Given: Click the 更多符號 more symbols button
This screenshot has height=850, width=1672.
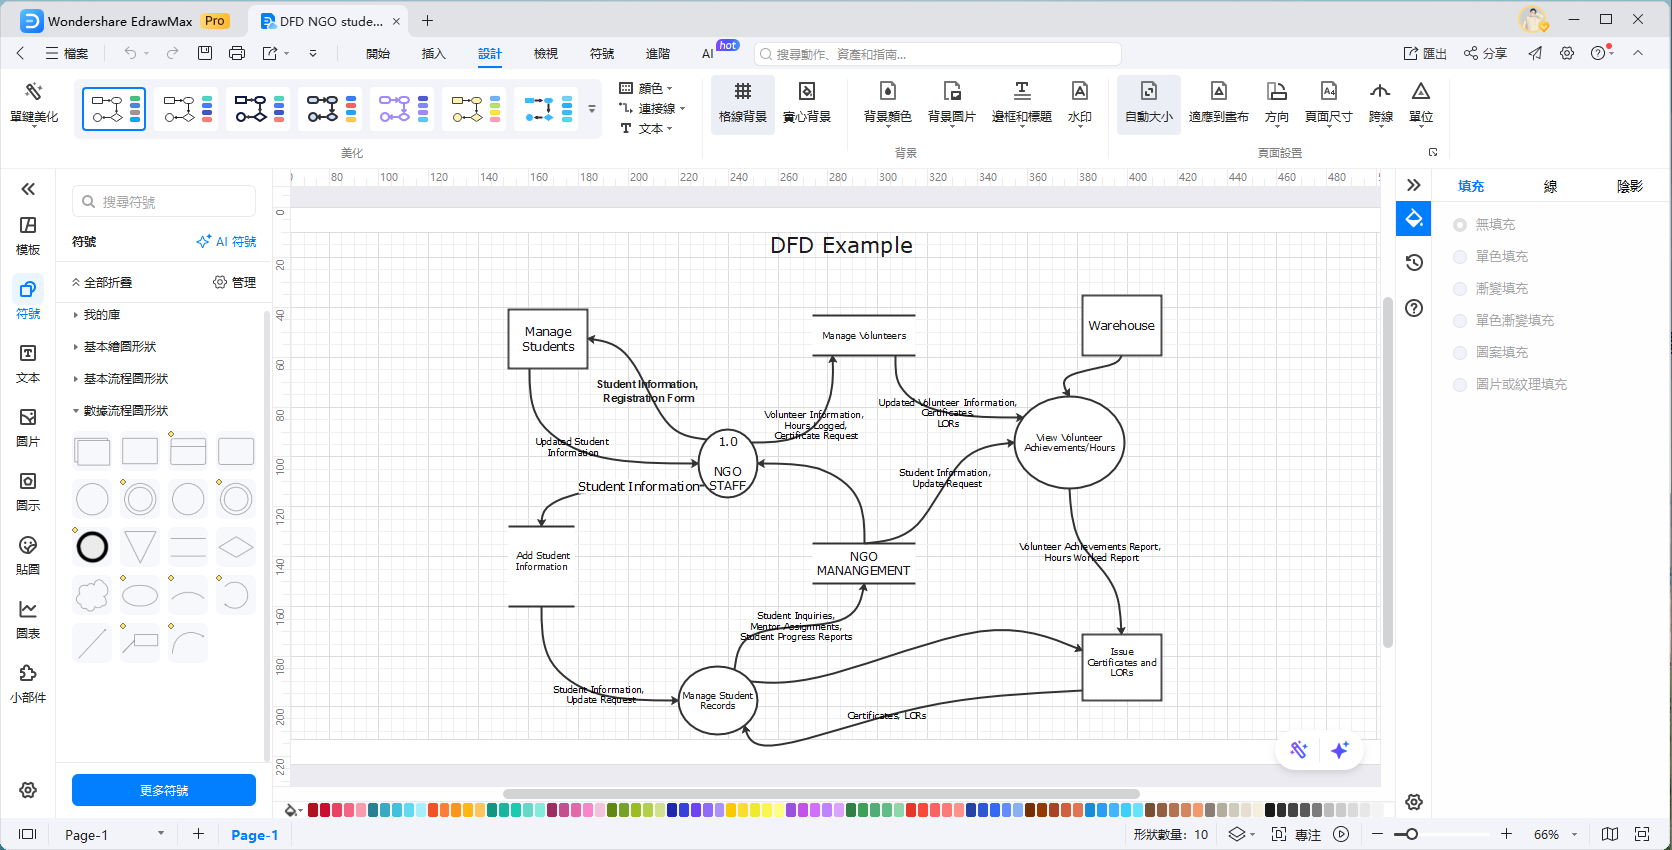Looking at the screenshot, I should (x=164, y=790).
